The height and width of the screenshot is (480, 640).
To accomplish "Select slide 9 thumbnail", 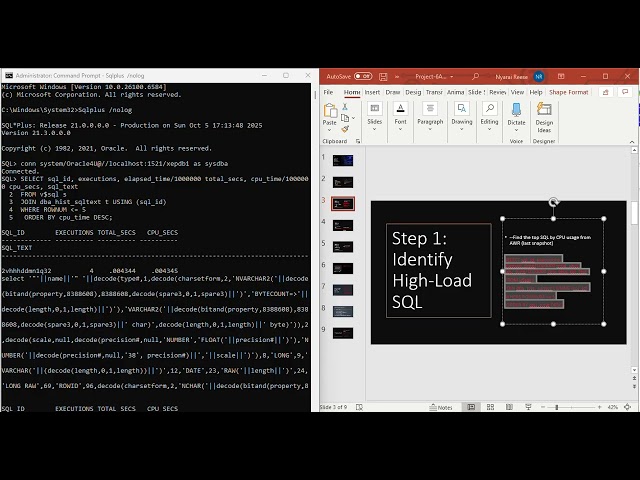I will (x=343, y=333).
